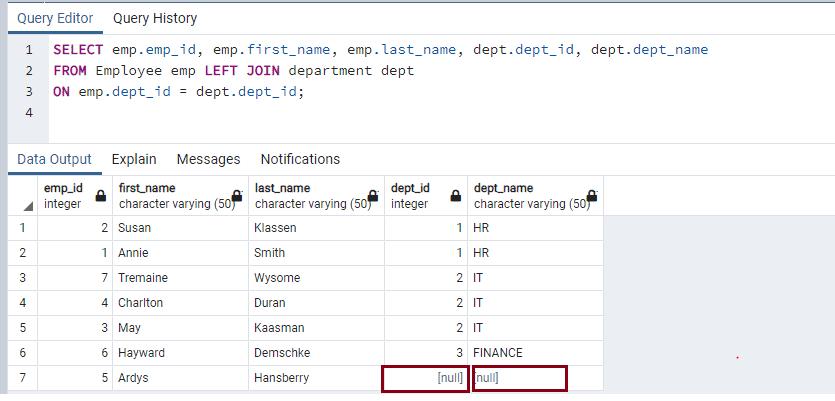Click the lock icon in emp_id header
Image resolution: width=835 pixels, height=401 pixels.
point(100,197)
